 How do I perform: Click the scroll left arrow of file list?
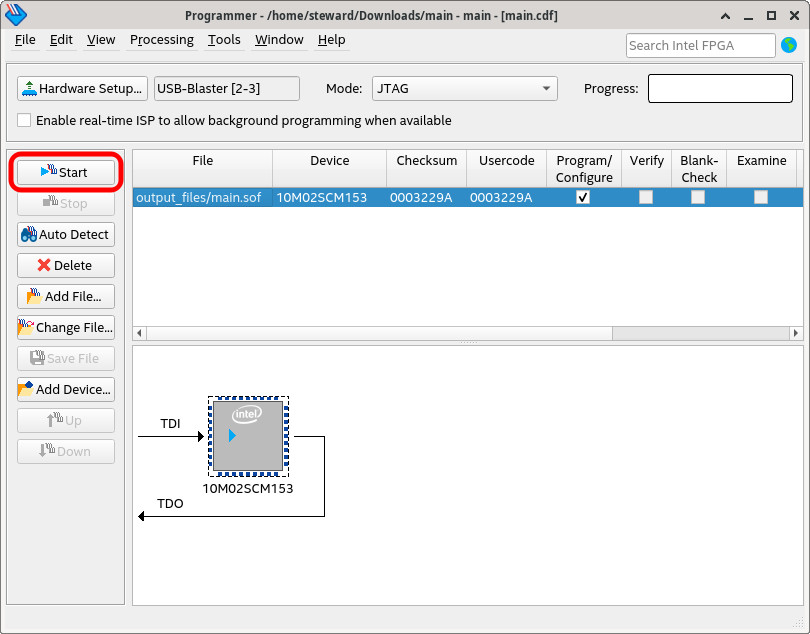[x=139, y=333]
